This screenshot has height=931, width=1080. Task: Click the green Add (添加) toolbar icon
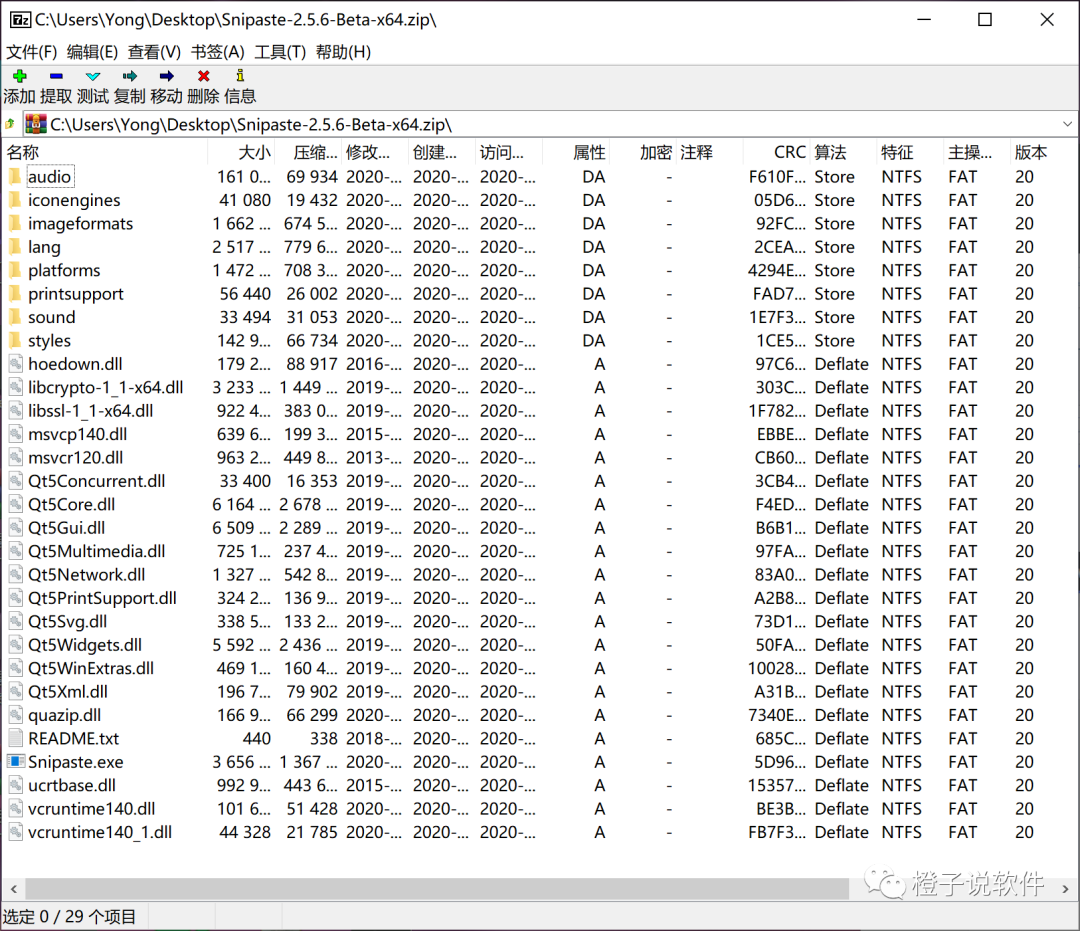tap(20, 76)
